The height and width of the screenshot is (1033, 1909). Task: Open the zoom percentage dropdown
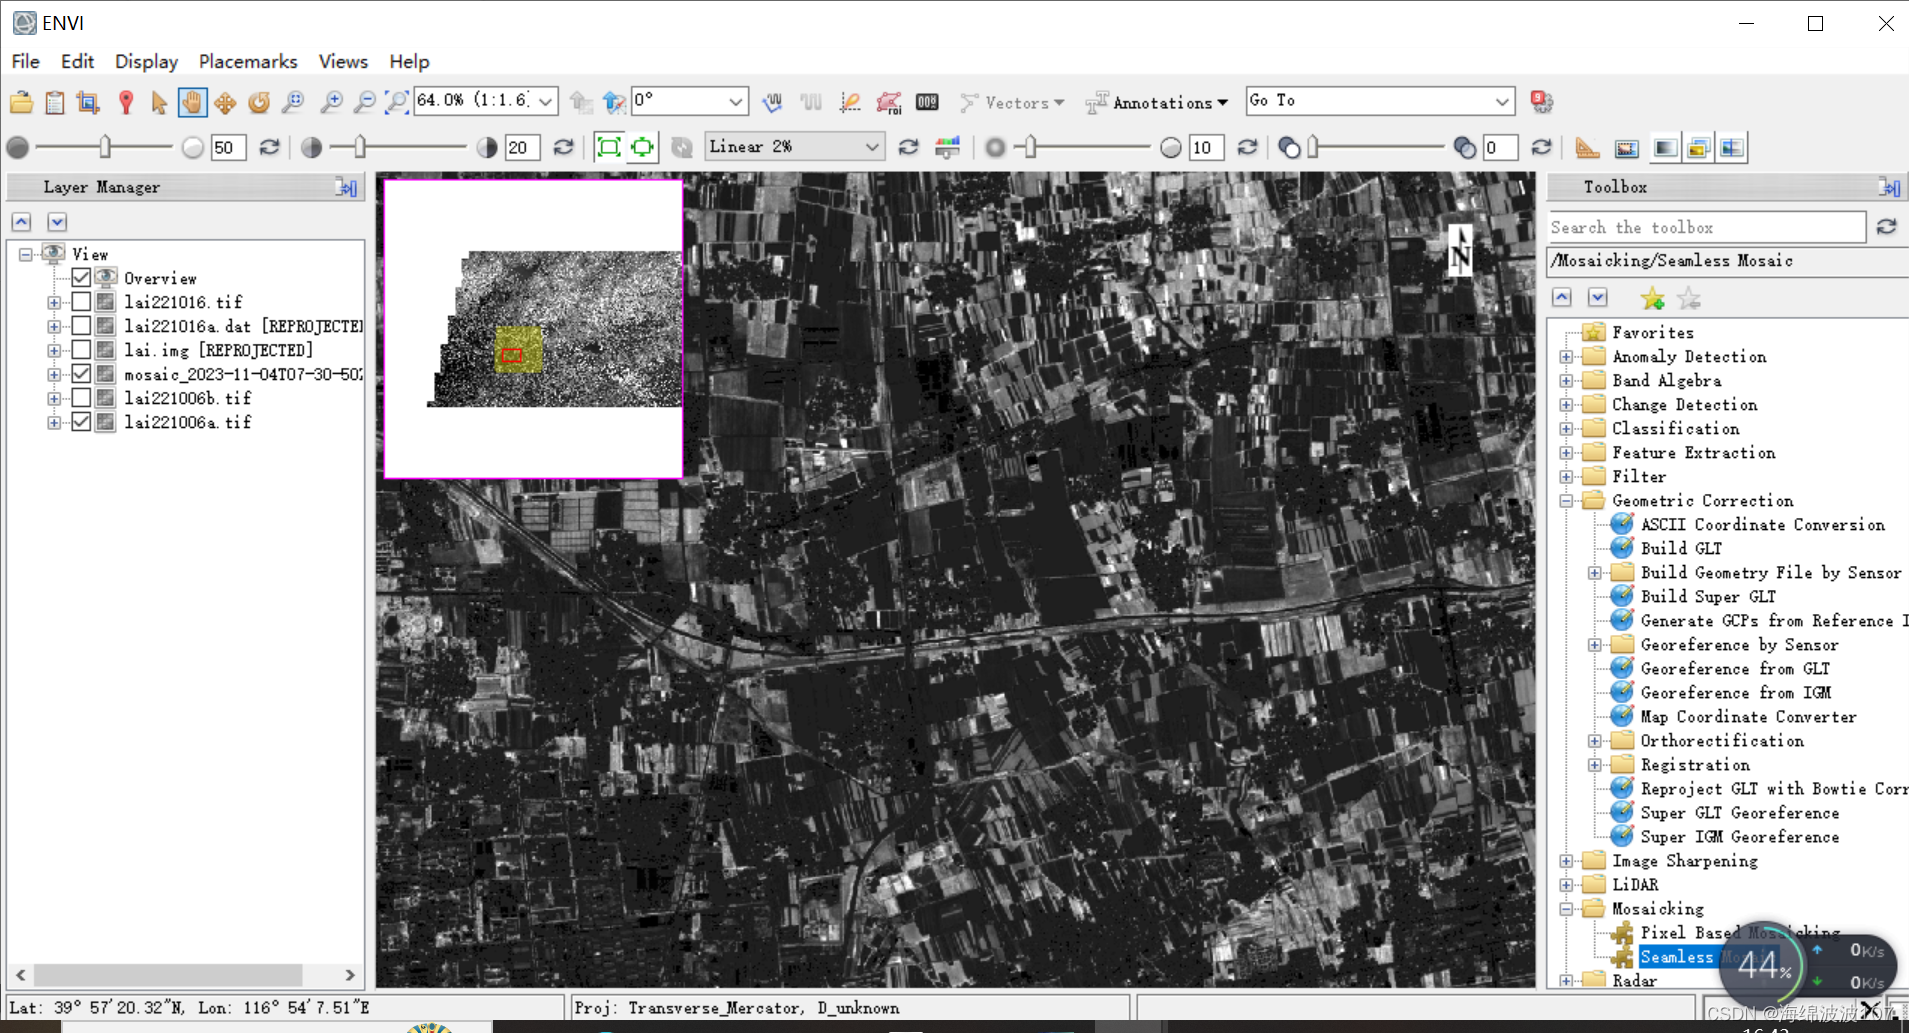coord(546,101)
